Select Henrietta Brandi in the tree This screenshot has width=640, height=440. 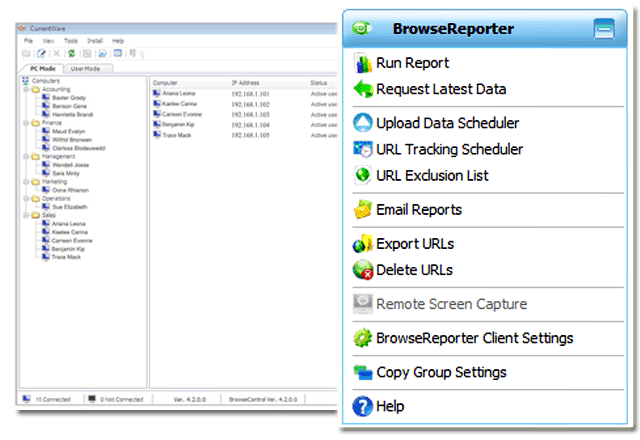pyautogui.click(x=73, y=115)
